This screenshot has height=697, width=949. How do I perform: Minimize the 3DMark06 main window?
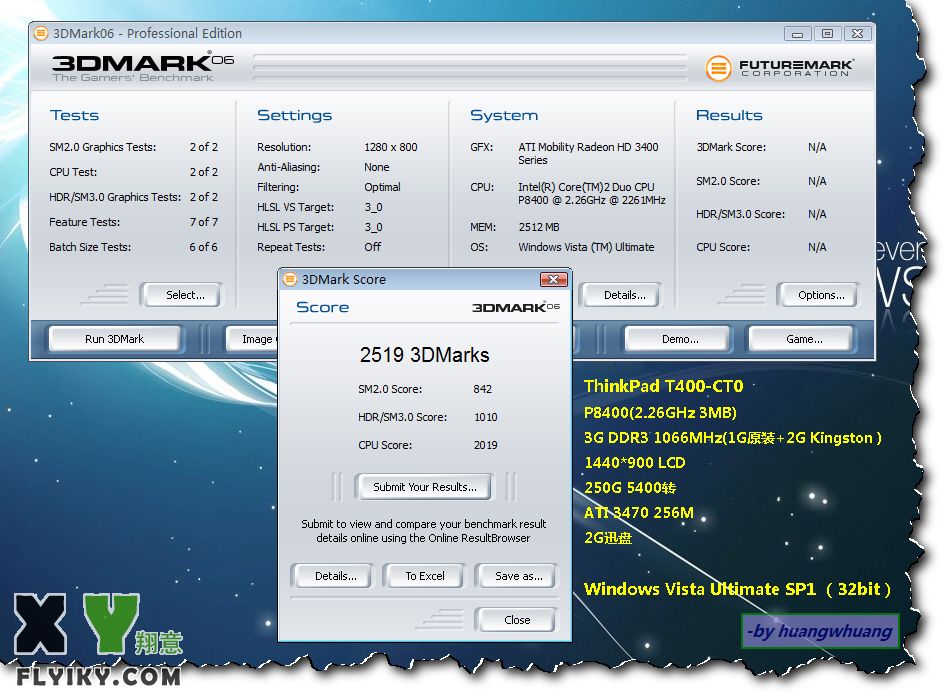797,34
